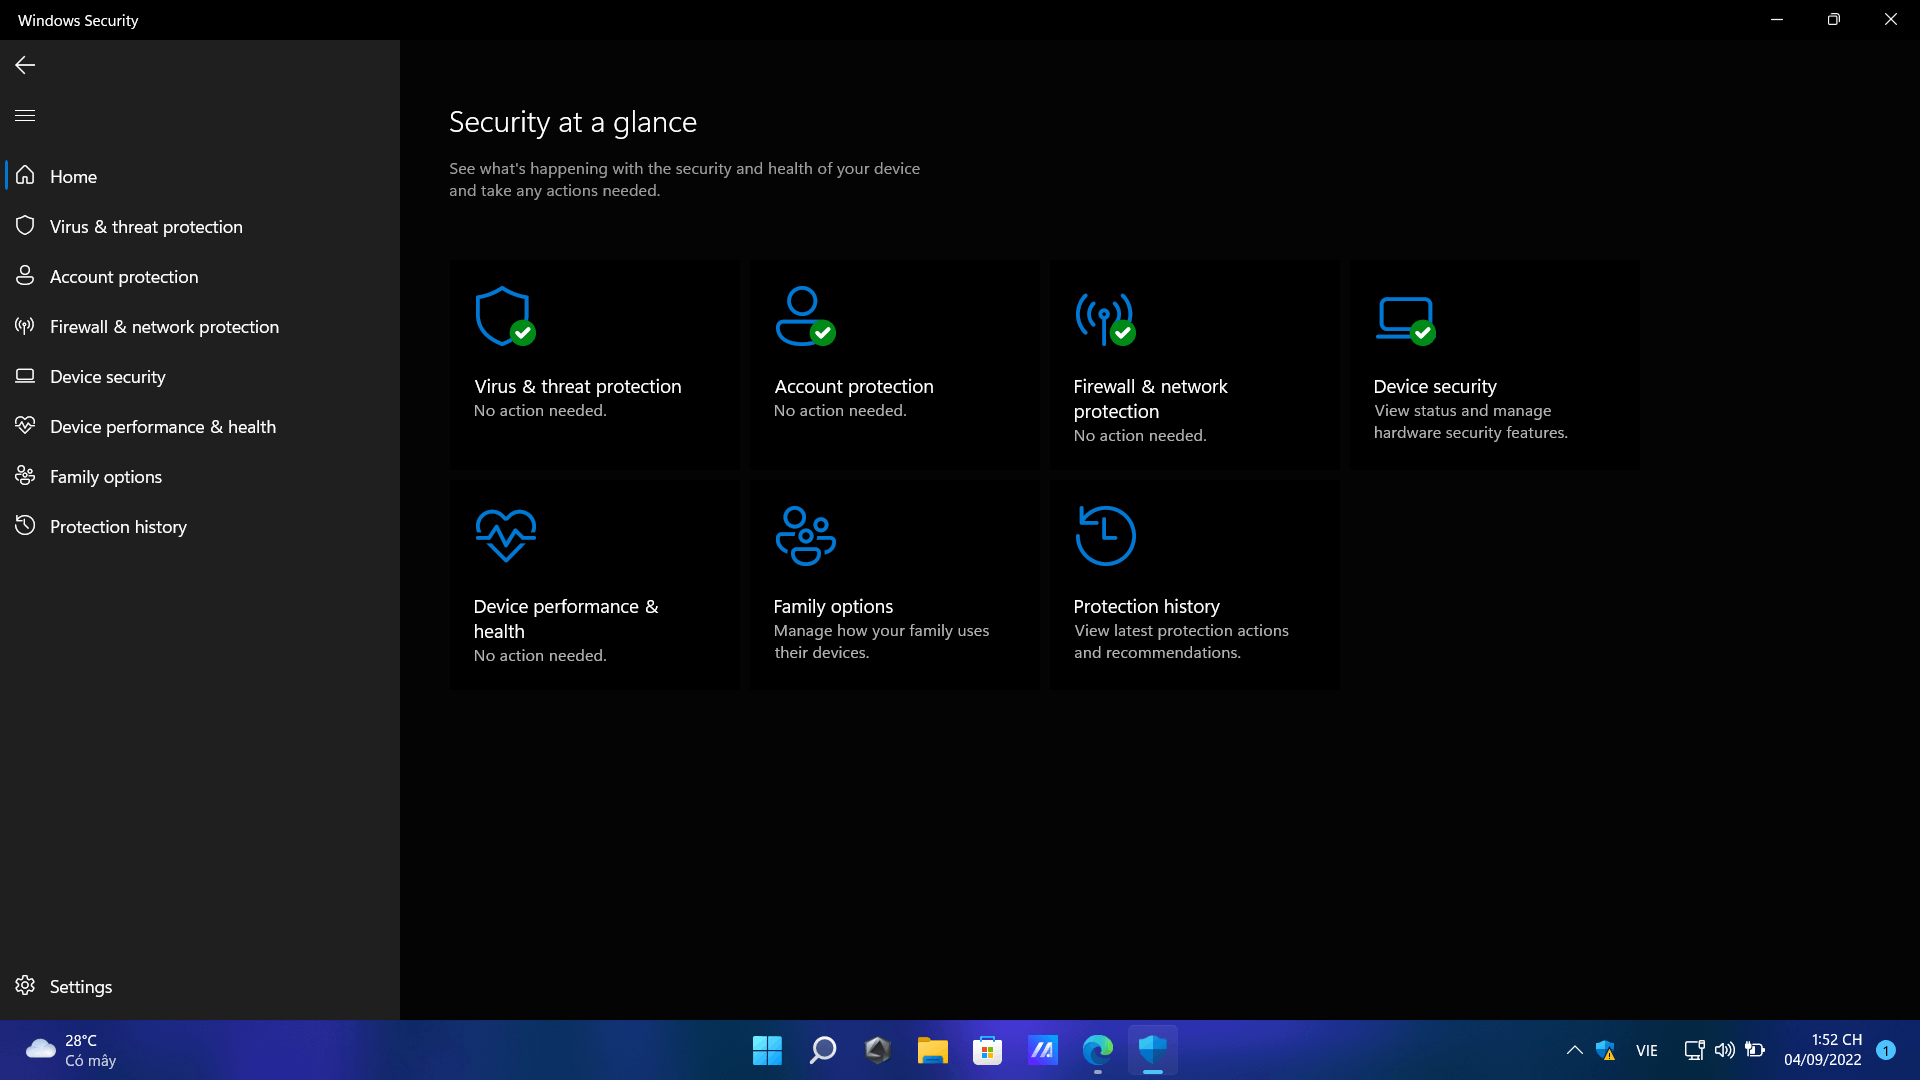
Task: Launch File Explorer from taskbar
Action: pyautogui.click(x=932, y=1050)
